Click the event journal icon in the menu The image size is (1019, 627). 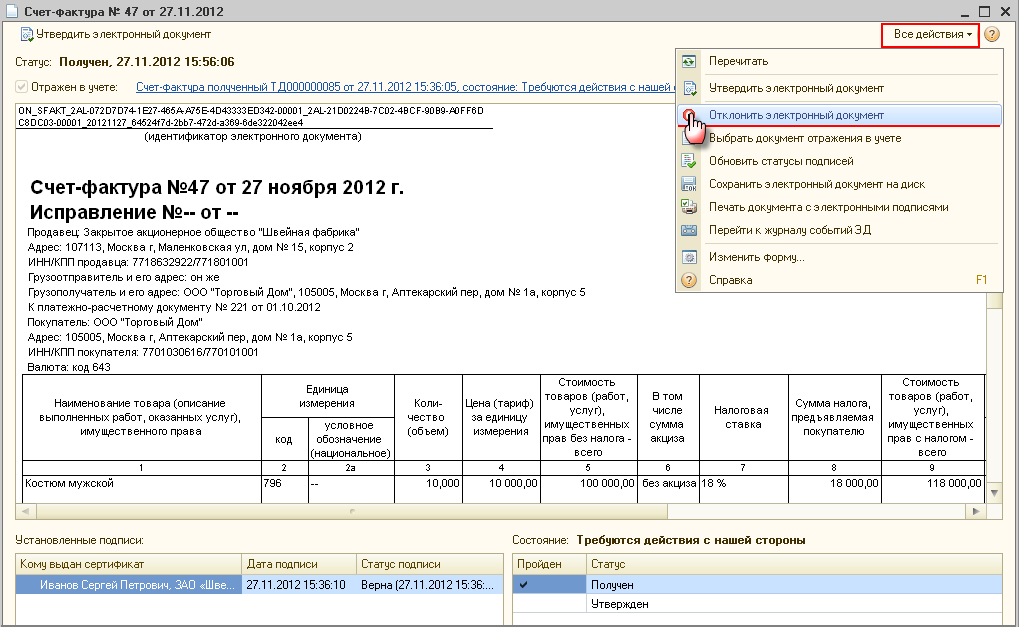(689, 230)
